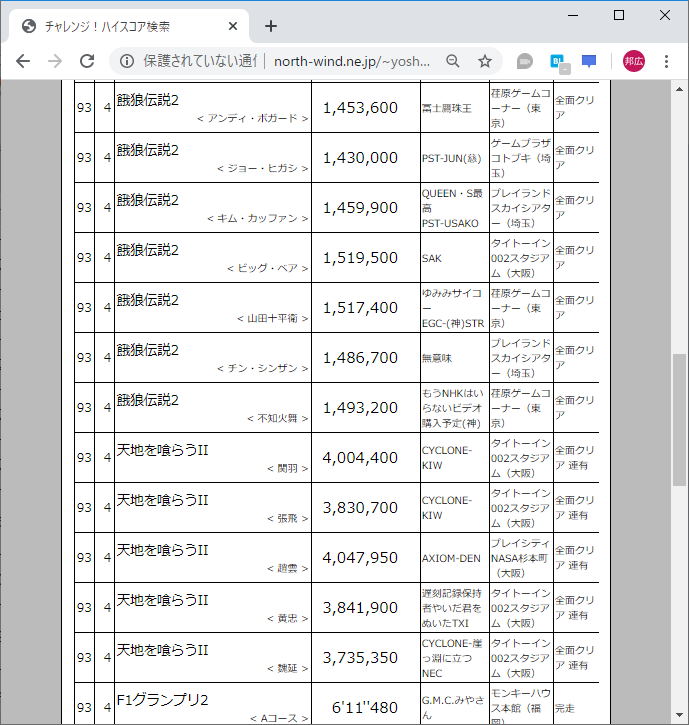Click player name AXIOM-DEN
Viewport: 689px width, 725px height.
tap(451, 559)
